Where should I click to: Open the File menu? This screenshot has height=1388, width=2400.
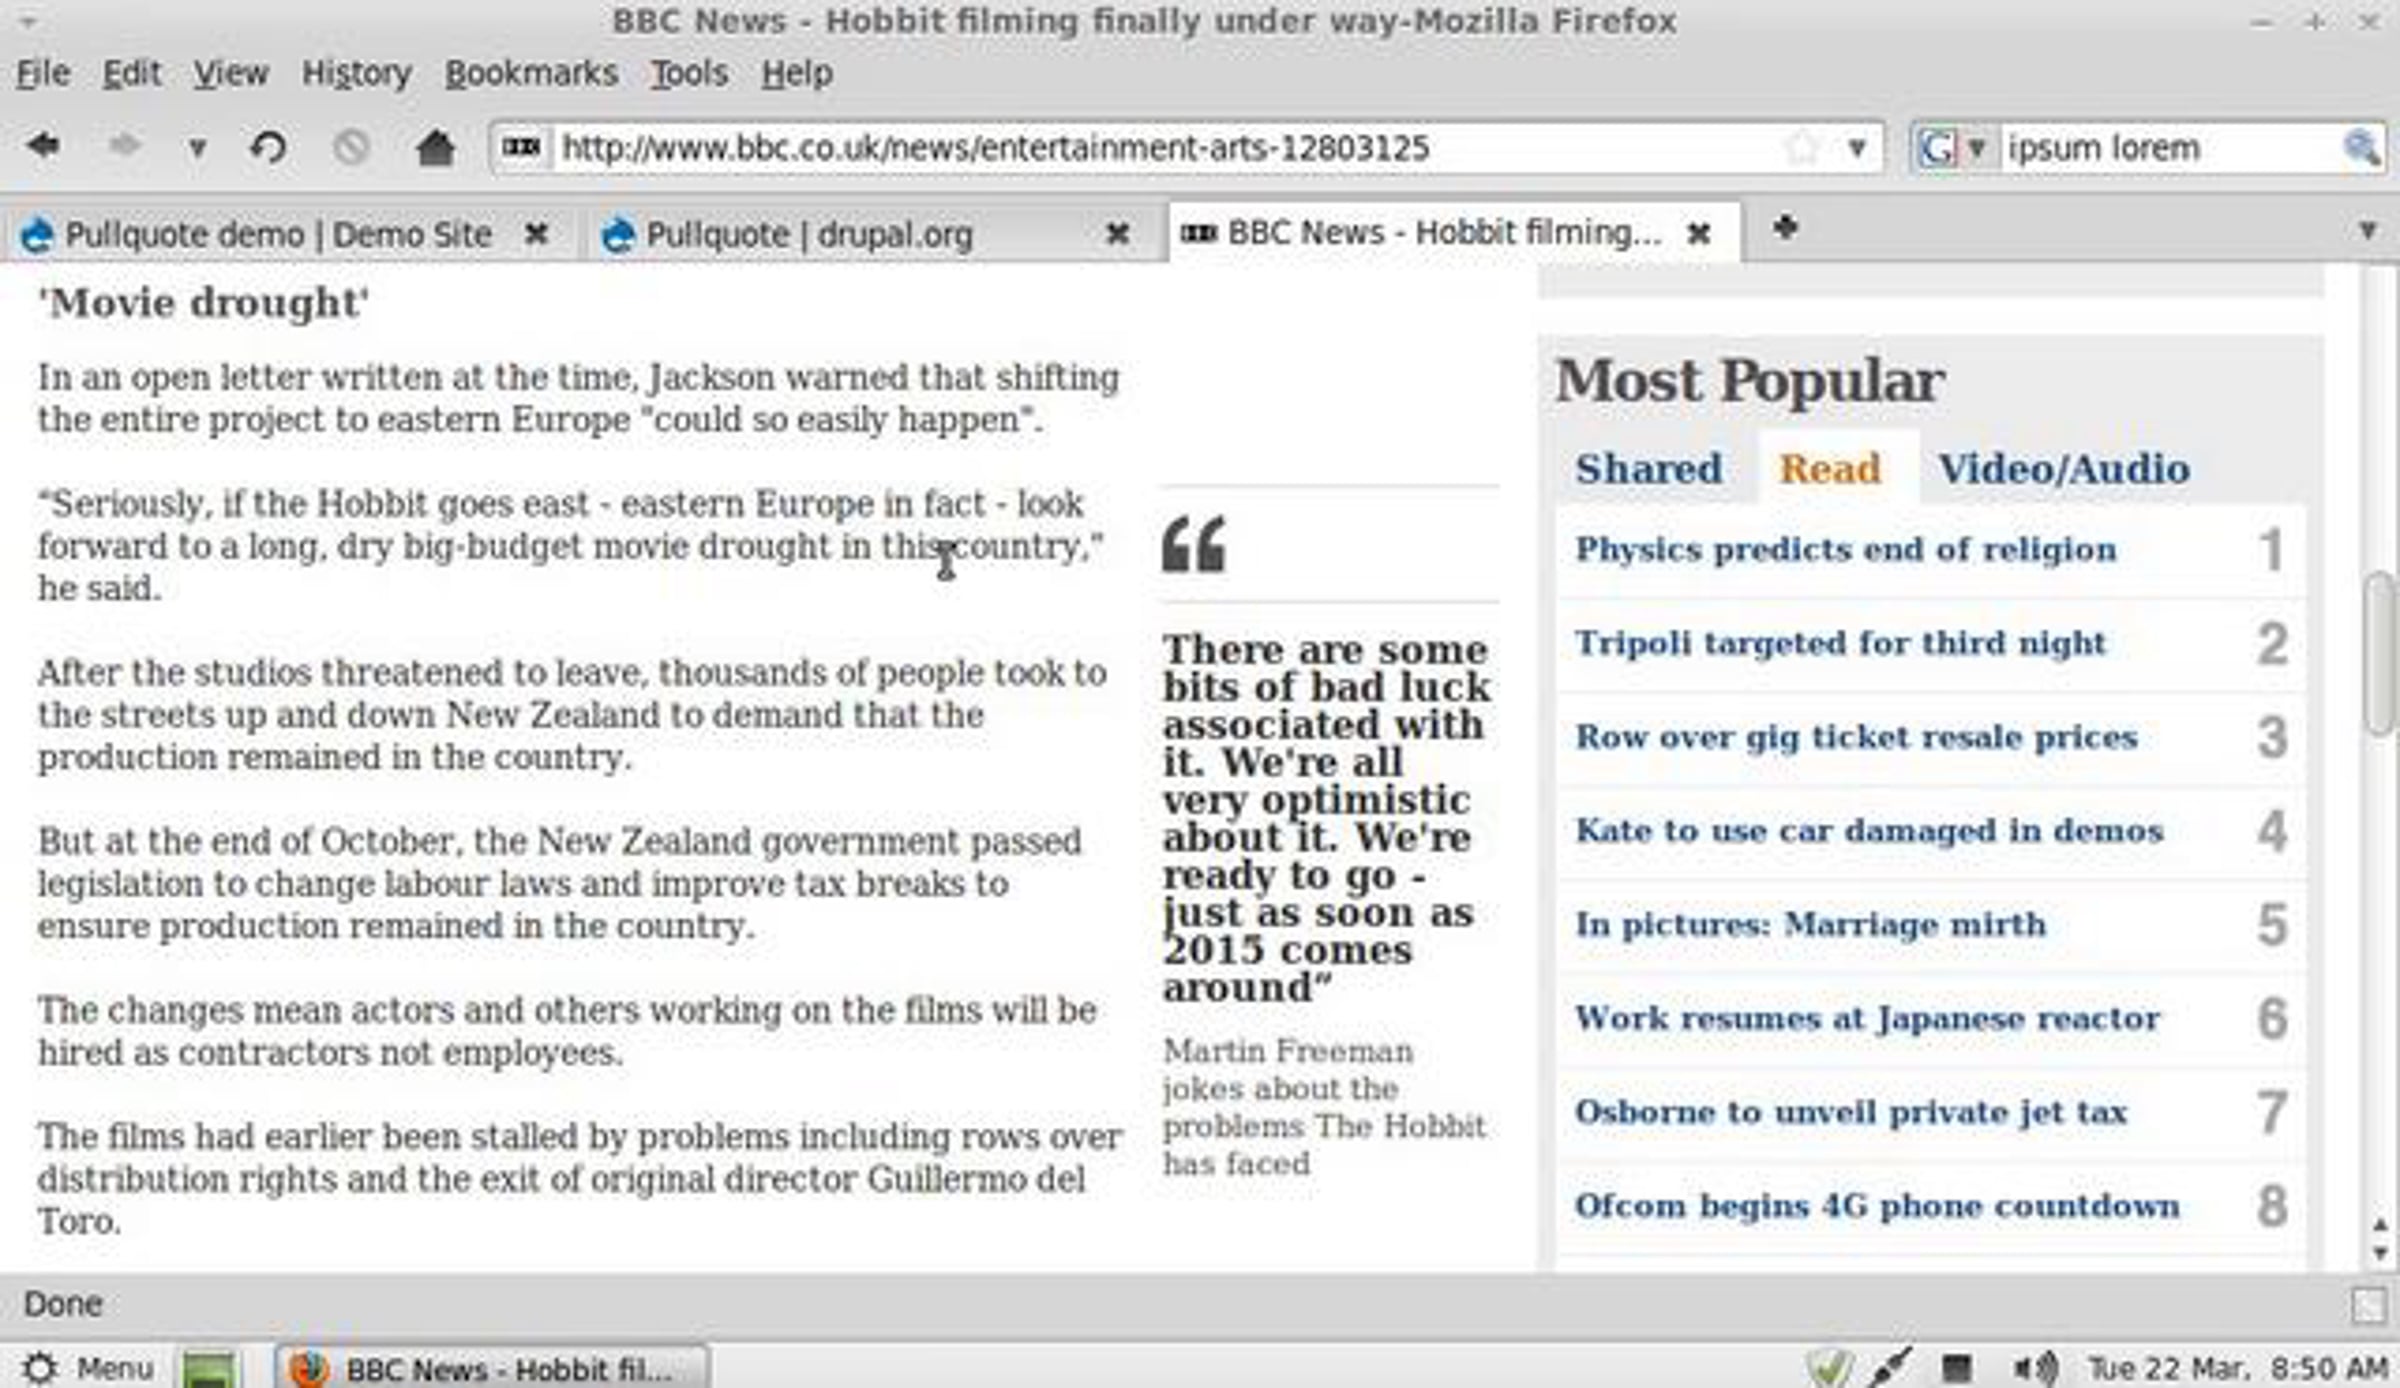pos(43,73)
